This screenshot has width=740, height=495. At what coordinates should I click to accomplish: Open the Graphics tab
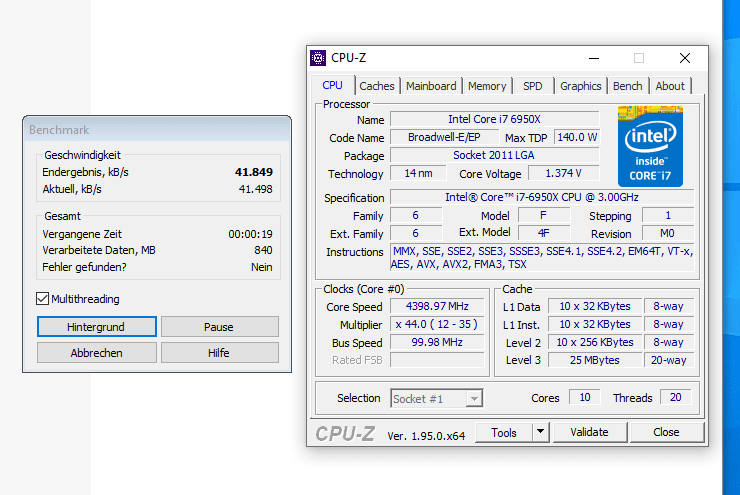580,86
